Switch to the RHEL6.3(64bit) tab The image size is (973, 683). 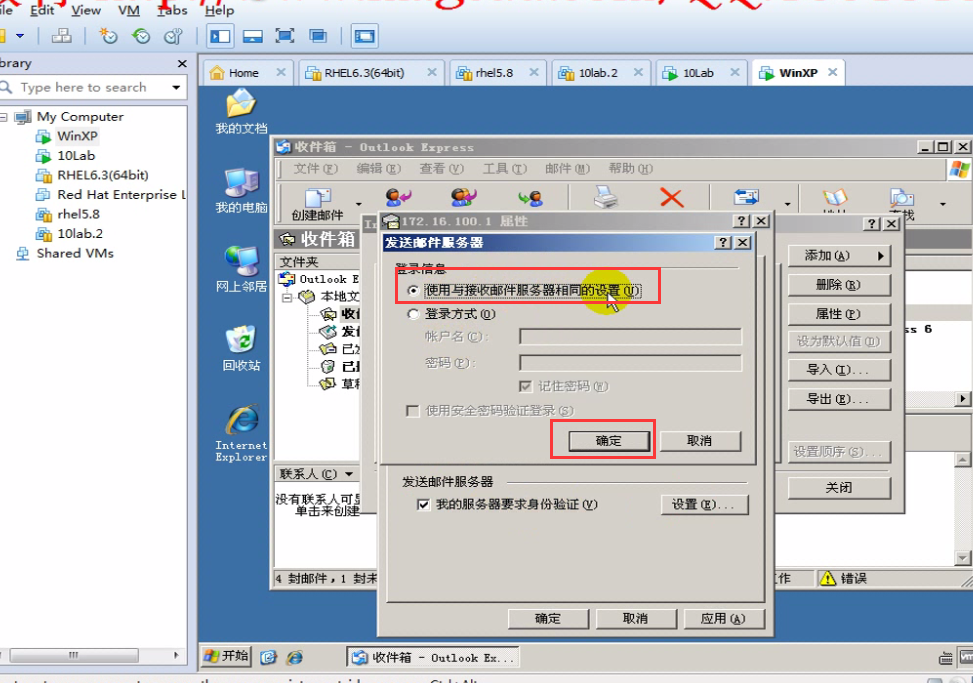[x=364, y=73]
